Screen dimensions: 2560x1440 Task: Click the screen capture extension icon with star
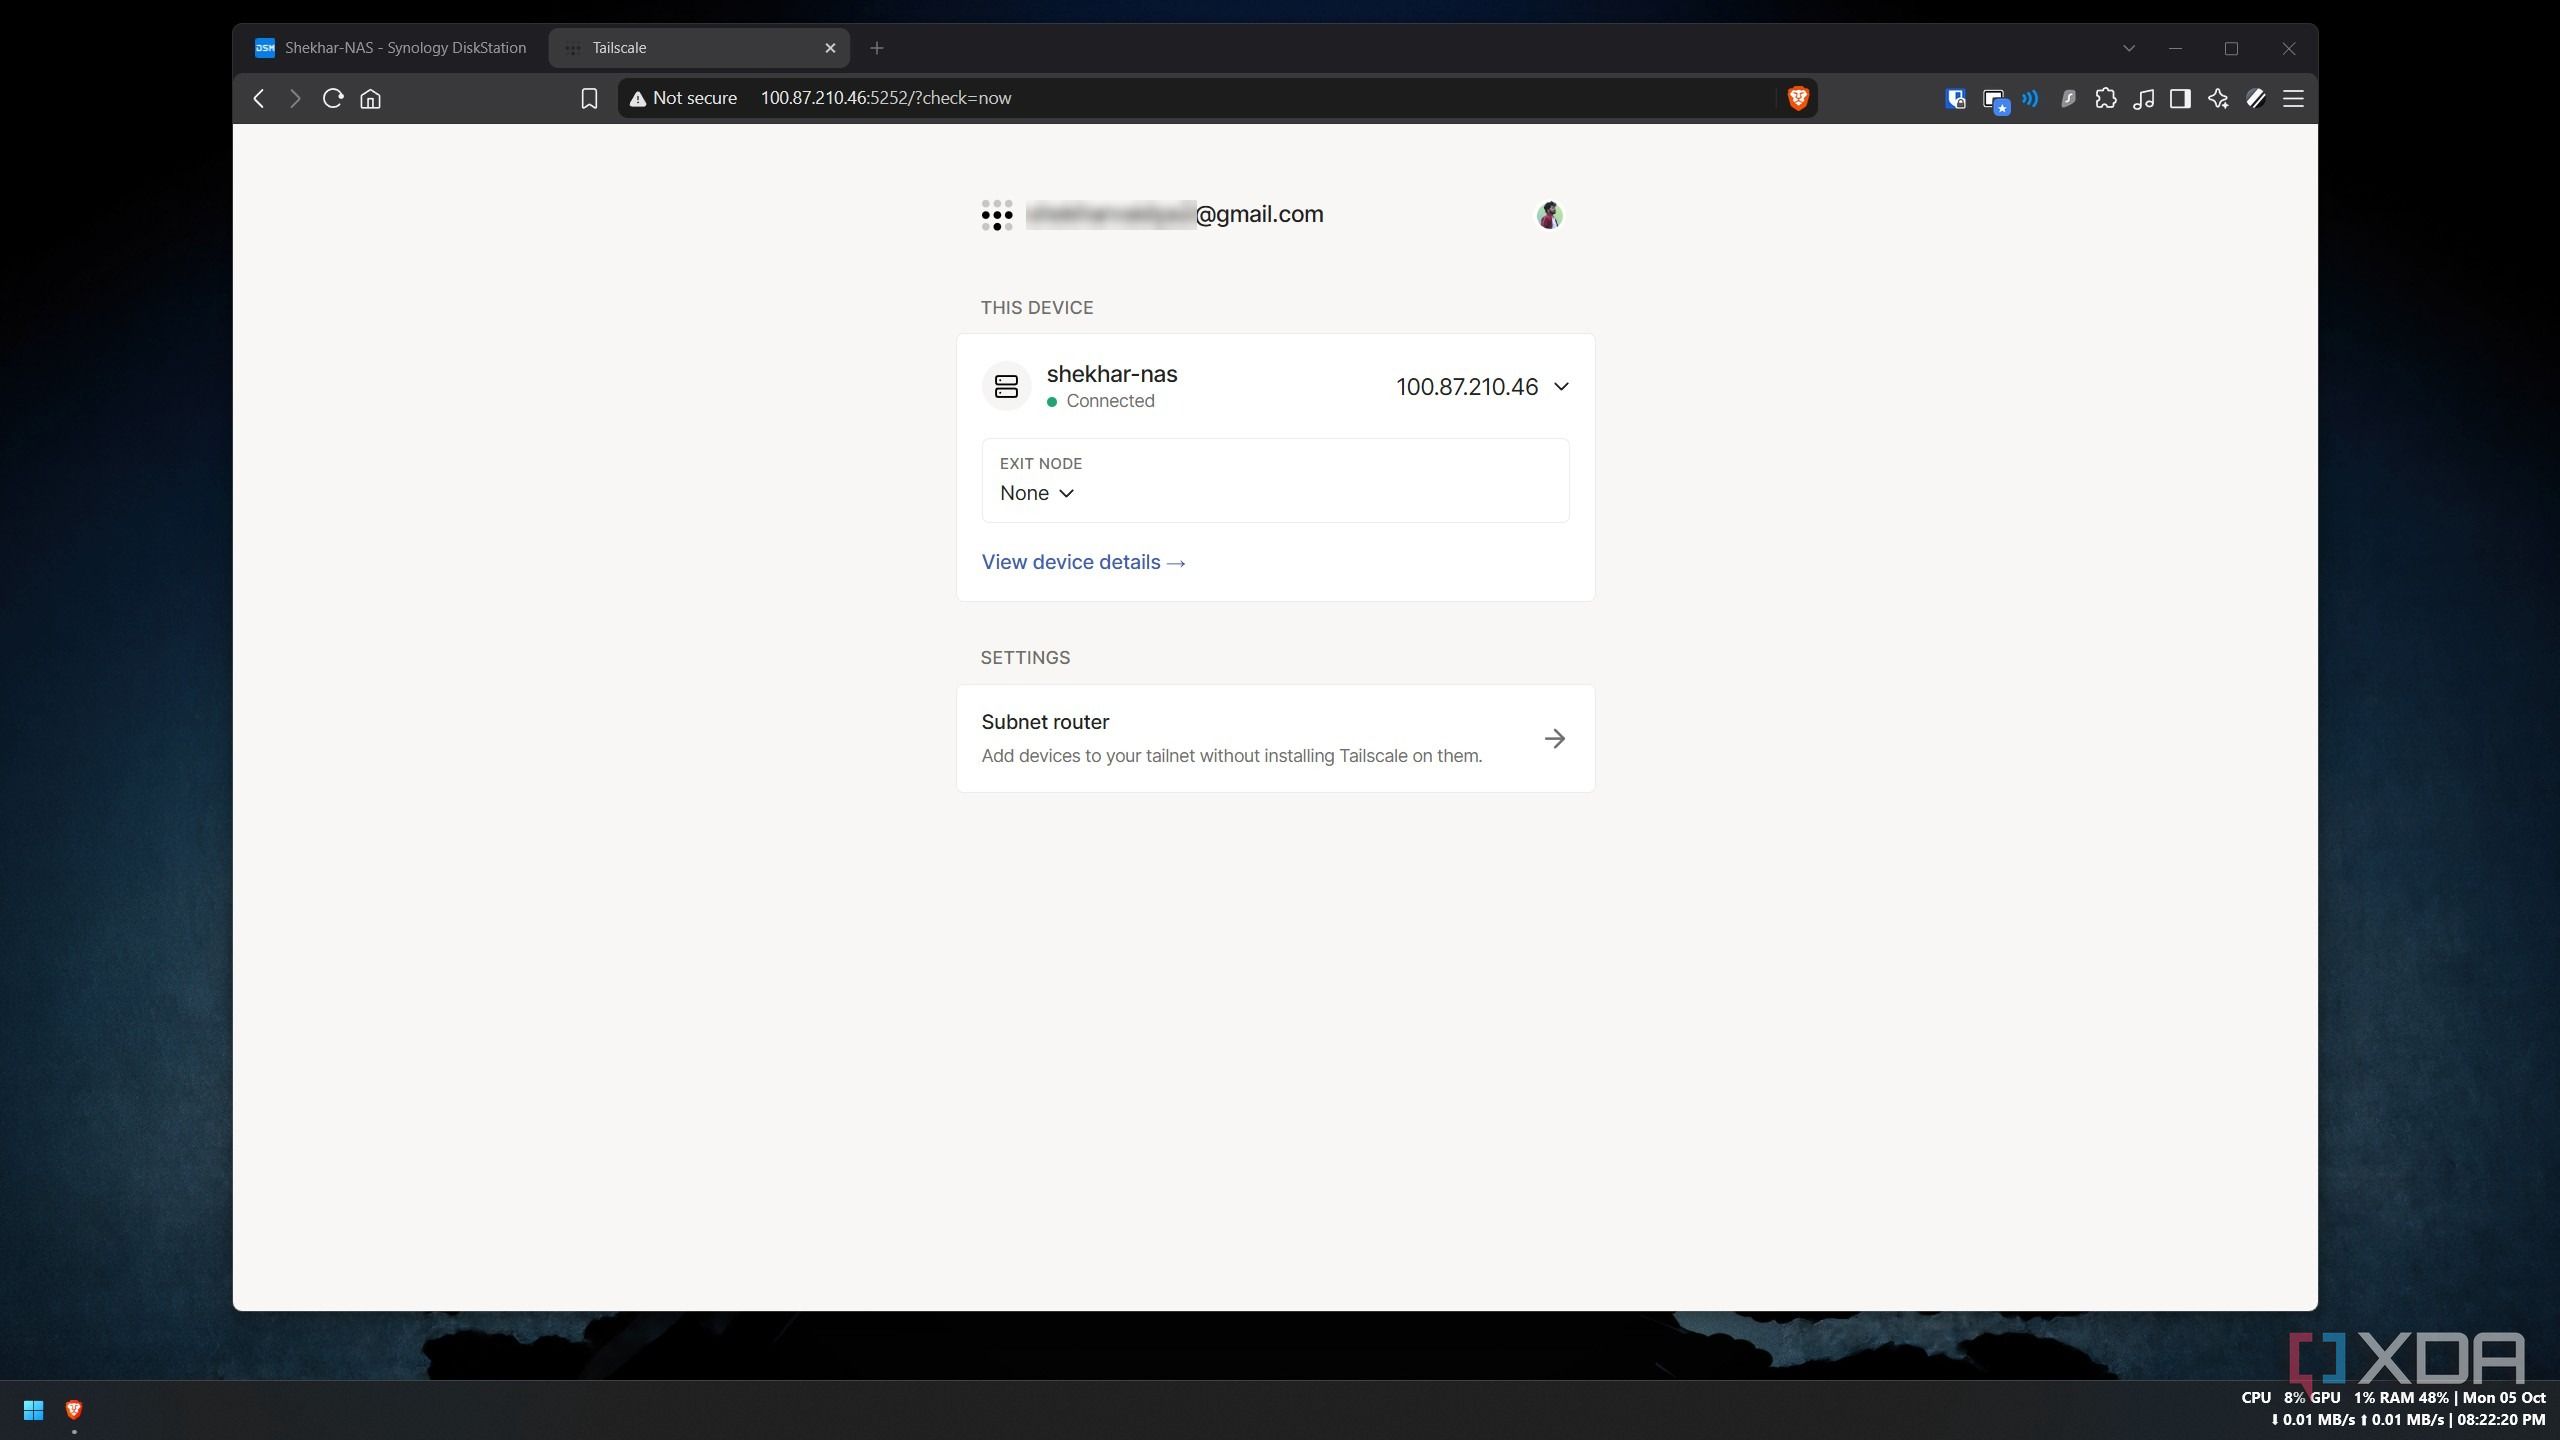click(1995, 100)
